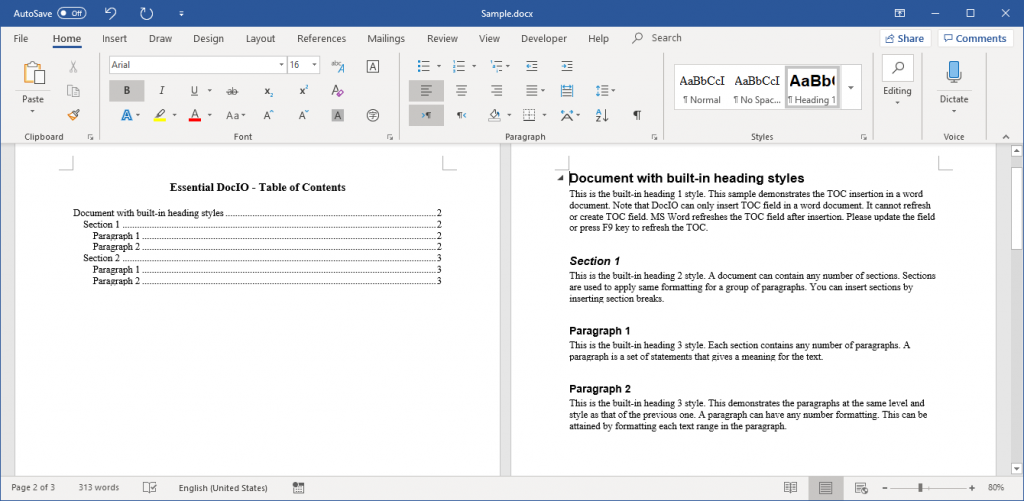
Task: Click the Share button
Action: pyautogui.click(x=903, y=38)
